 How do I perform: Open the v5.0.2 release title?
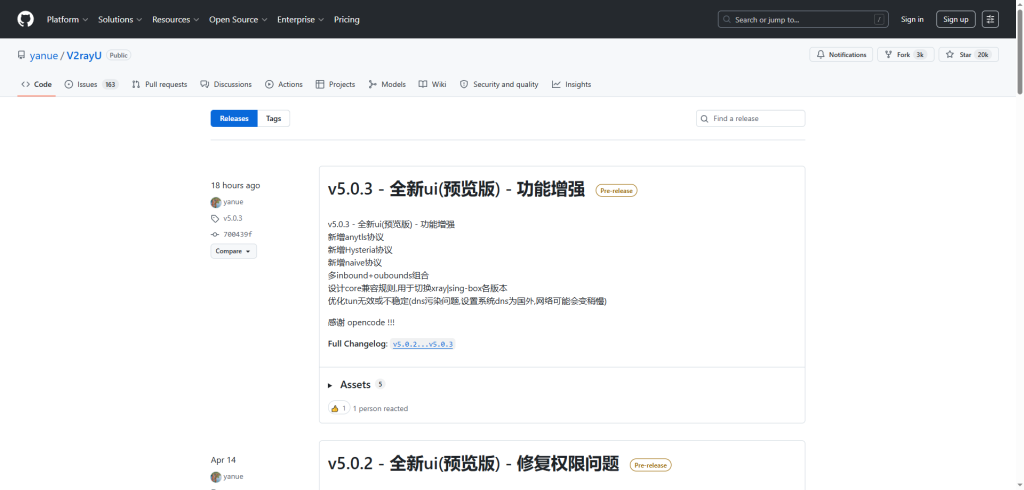(x=473, y=464)
